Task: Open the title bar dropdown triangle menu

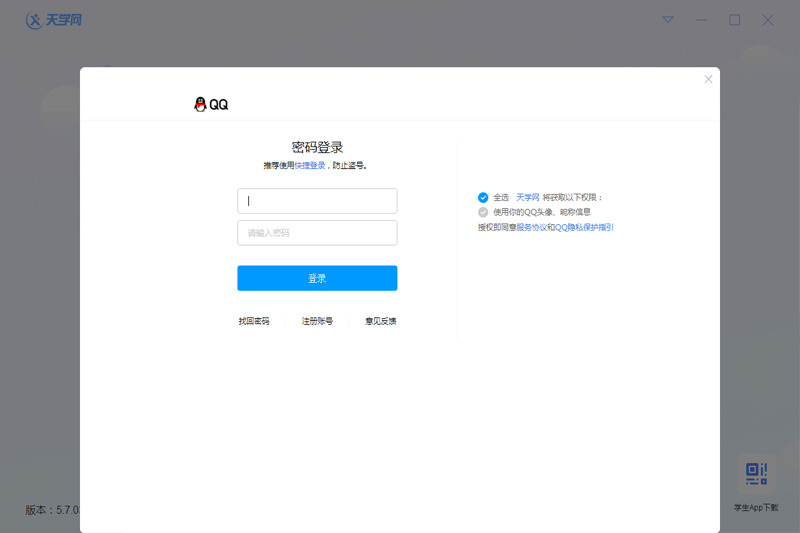Action: (x=668, y=20)
